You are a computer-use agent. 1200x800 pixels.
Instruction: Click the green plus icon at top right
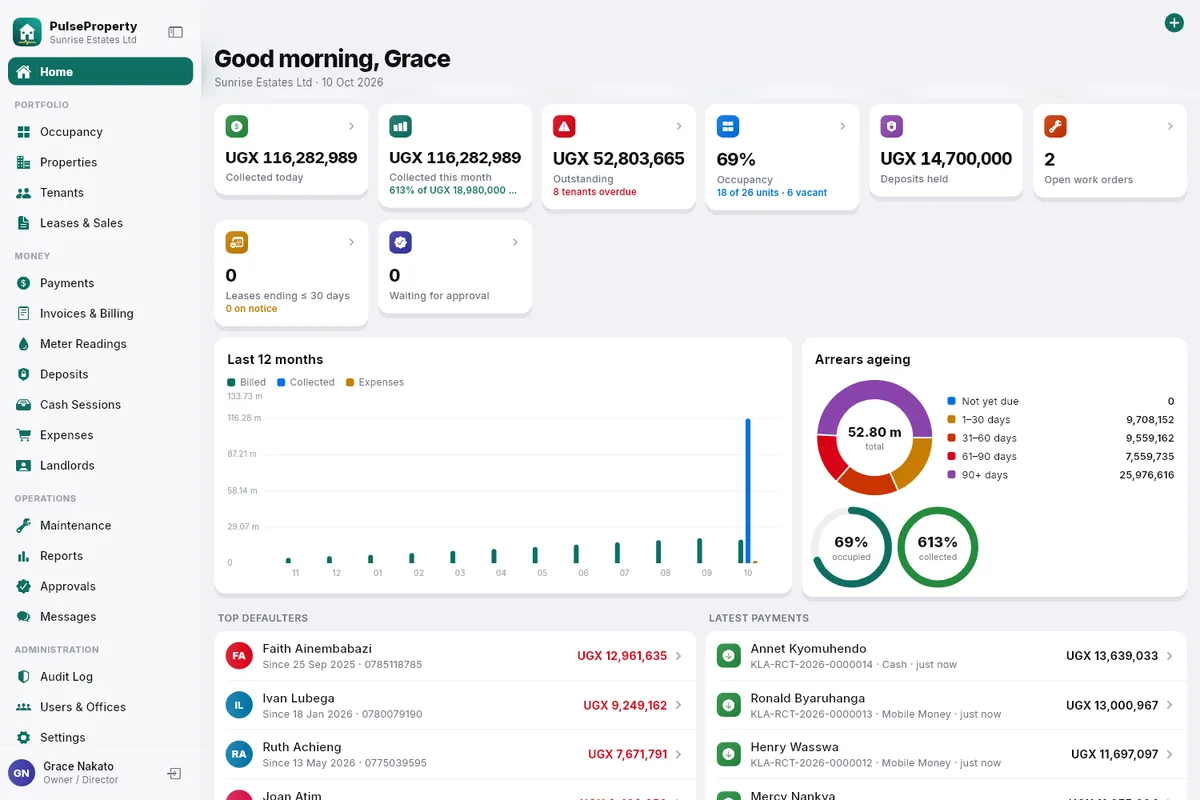1174,22
